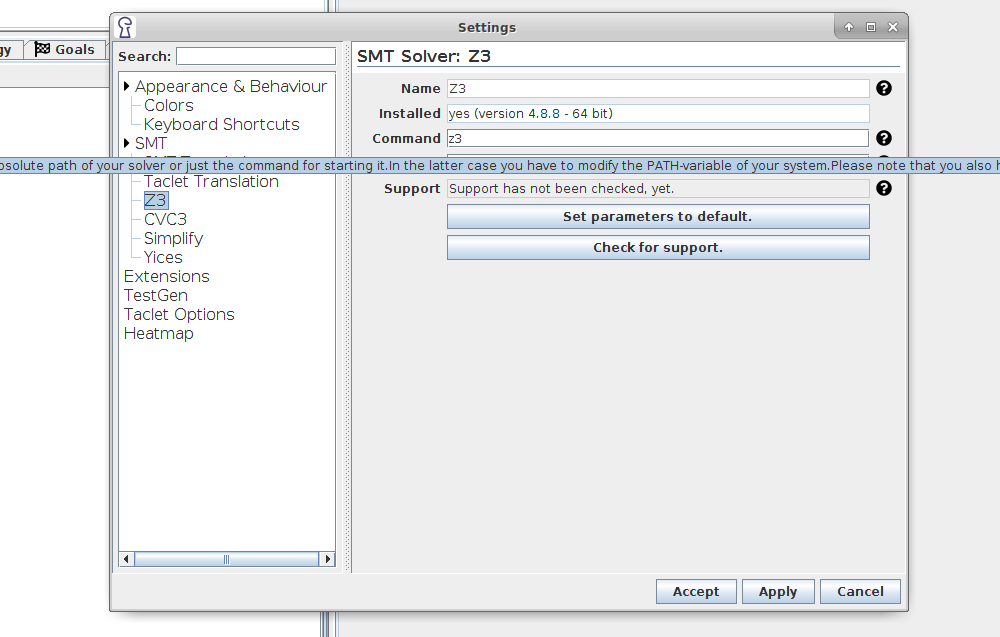Viewport: 1000px width, 637px height.
Task: Select the Simplify solver entry
Action: coord(173,238)
